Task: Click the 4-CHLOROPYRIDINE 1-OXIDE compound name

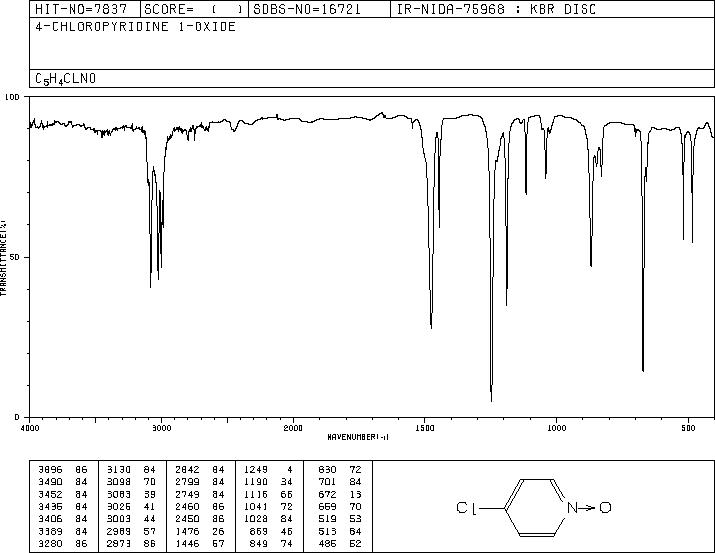Action: pos(135,26)
